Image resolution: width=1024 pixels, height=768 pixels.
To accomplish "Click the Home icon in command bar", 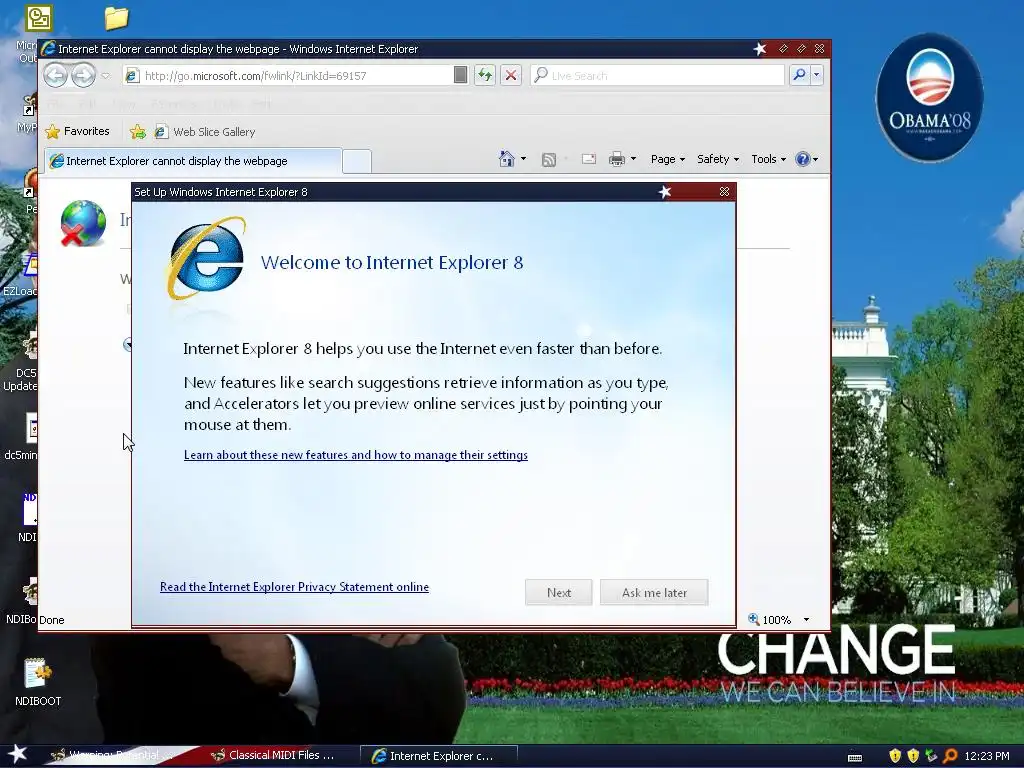I will point(506,159).
